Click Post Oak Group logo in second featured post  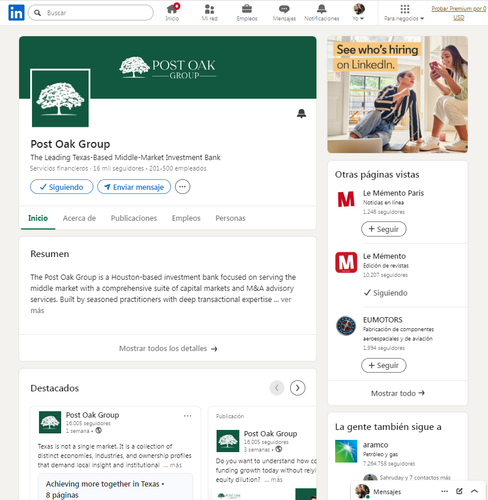click(228, 441)
